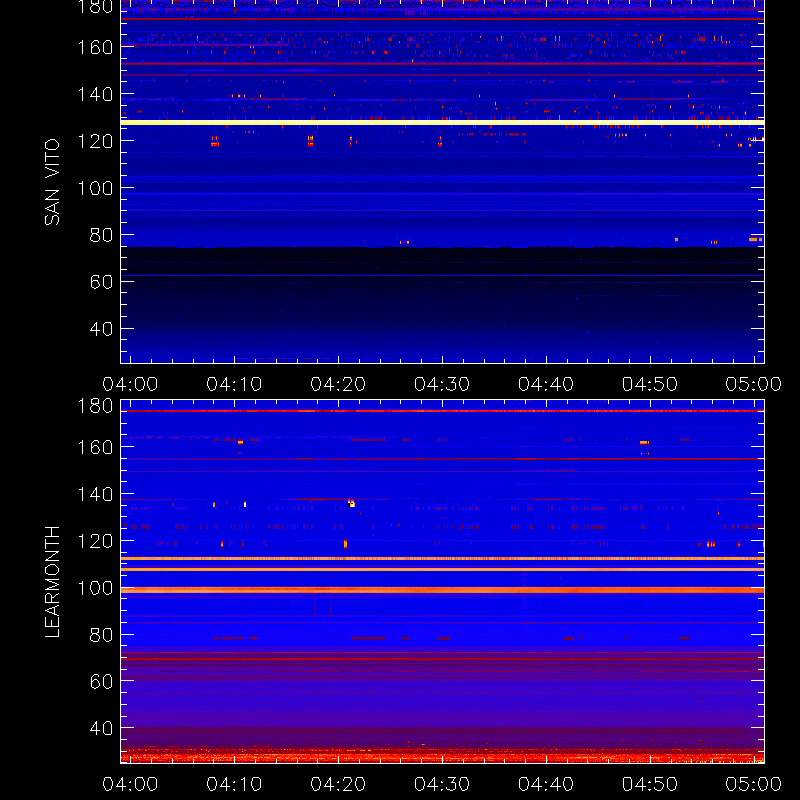Select the 120 tick label on San Vito plot
This screenshot has height=800, width=800.
95,141
